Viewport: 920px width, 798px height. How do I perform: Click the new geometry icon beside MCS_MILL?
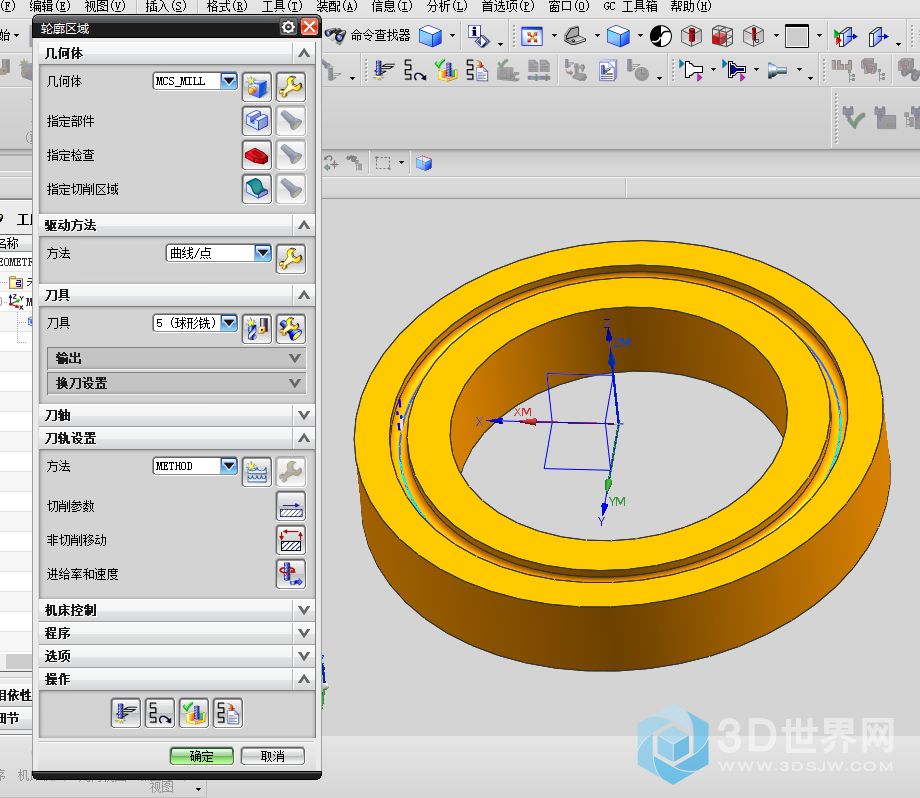pos(257,87)
